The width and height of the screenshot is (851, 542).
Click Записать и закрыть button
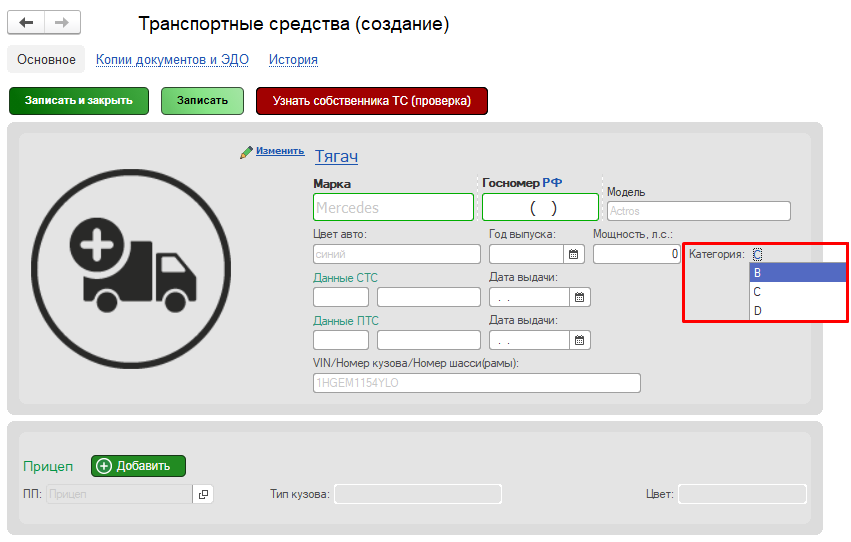[x=79, y=101]
